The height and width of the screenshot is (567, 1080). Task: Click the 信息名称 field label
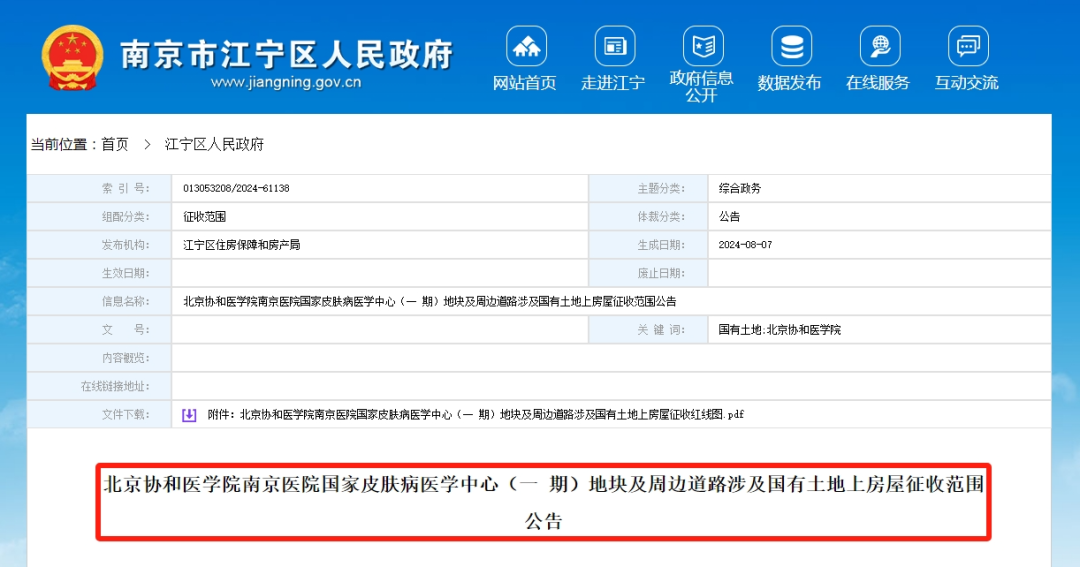pyautogui.click(x=125, y=301)
